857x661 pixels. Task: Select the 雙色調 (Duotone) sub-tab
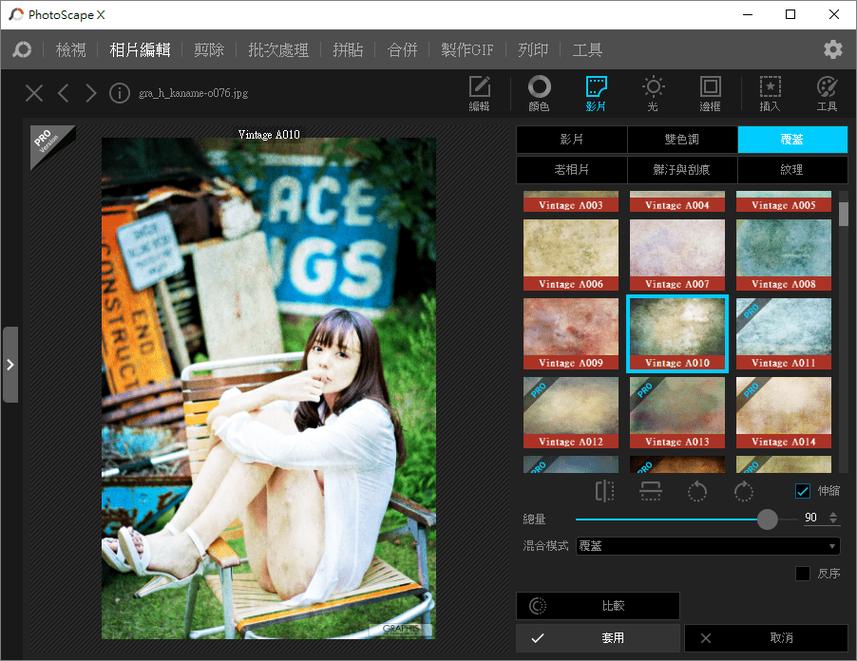(682, 139)
